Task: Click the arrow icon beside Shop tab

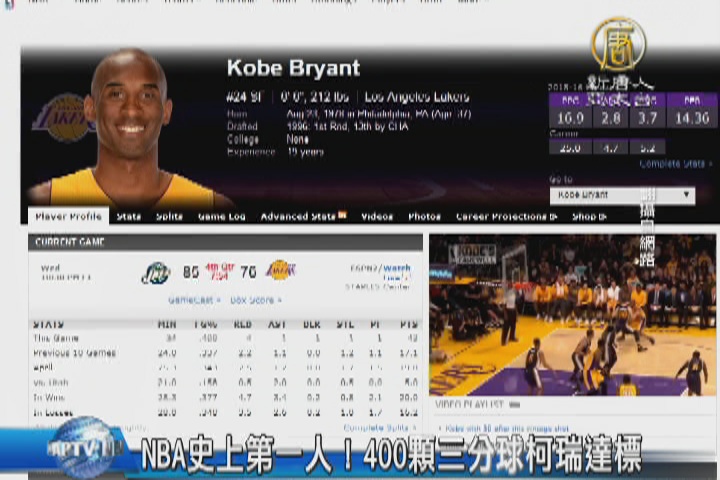Action: (x=602, y=216)
